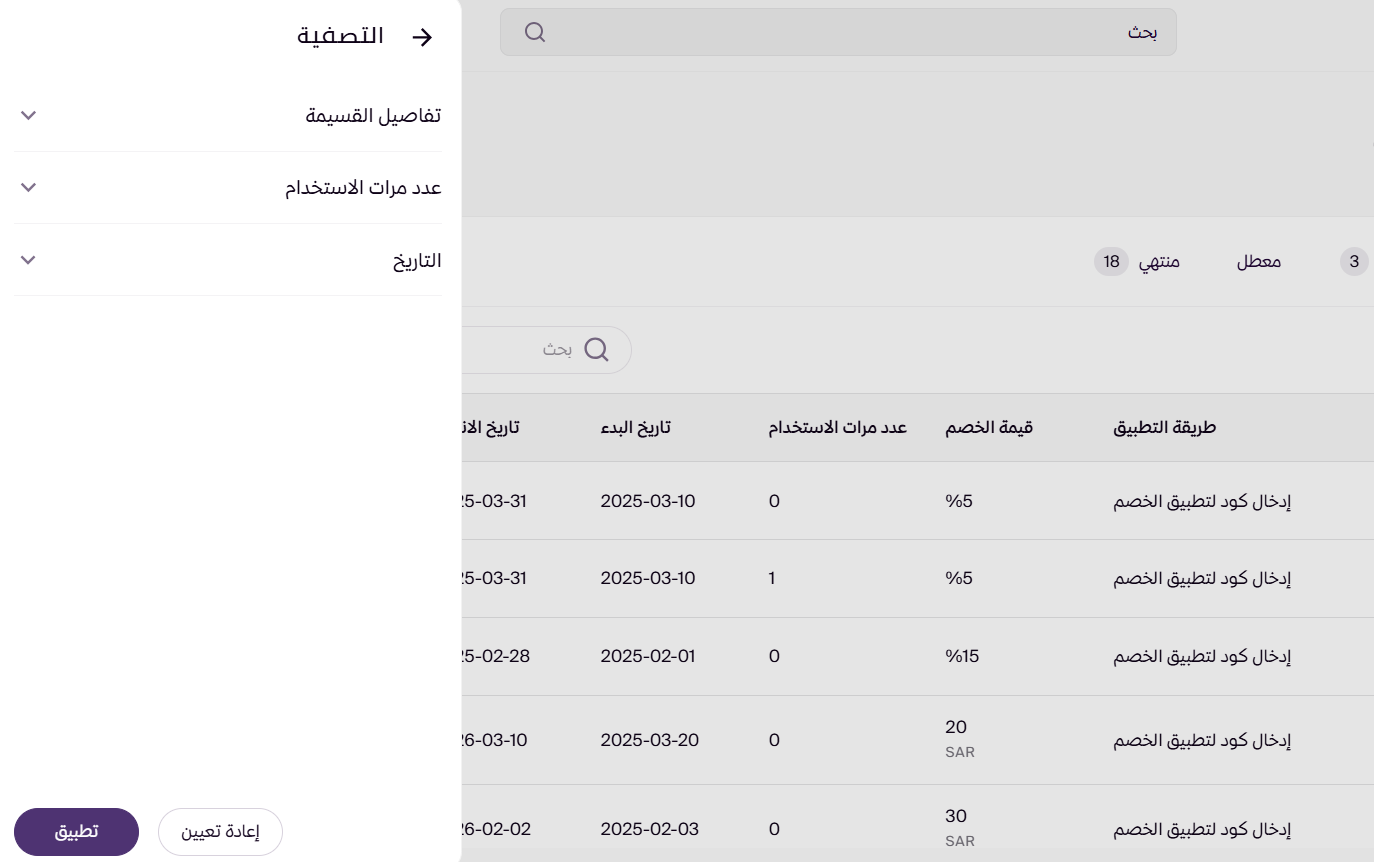Select the 30 SAR discount cell
This screenshot has width=1374, height=862.
(x=960, y=828)
